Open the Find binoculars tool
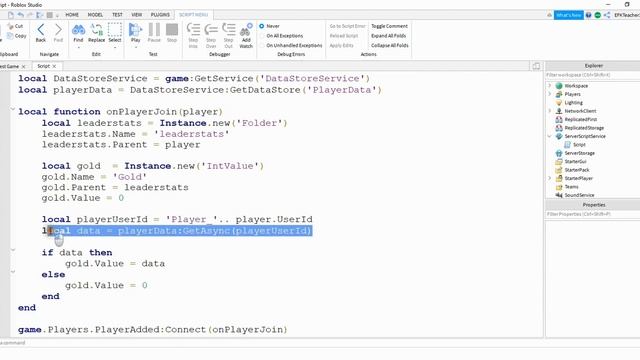 point(78,30)
